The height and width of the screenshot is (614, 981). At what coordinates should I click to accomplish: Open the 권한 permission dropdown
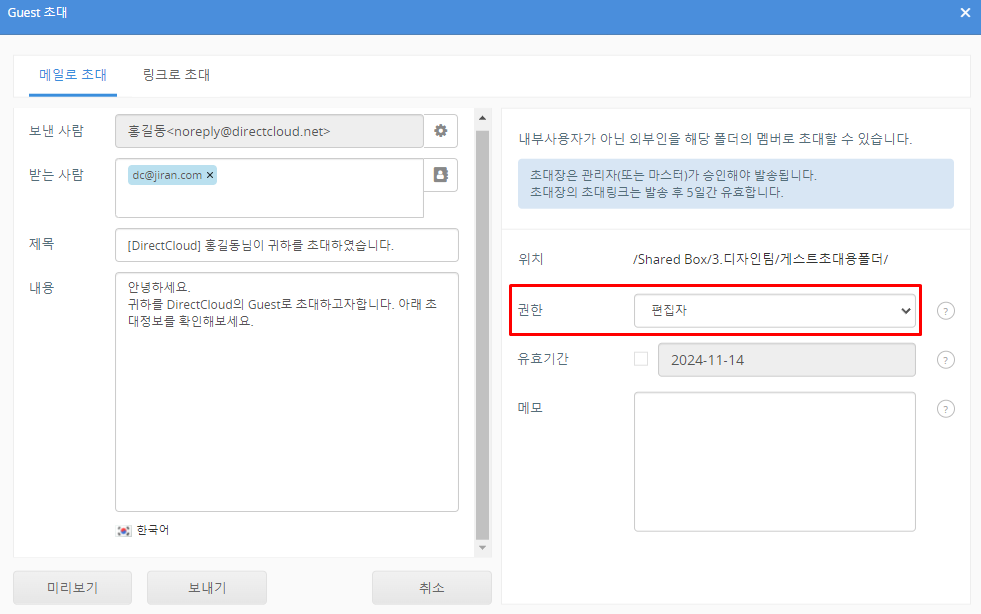pos(775,311)
